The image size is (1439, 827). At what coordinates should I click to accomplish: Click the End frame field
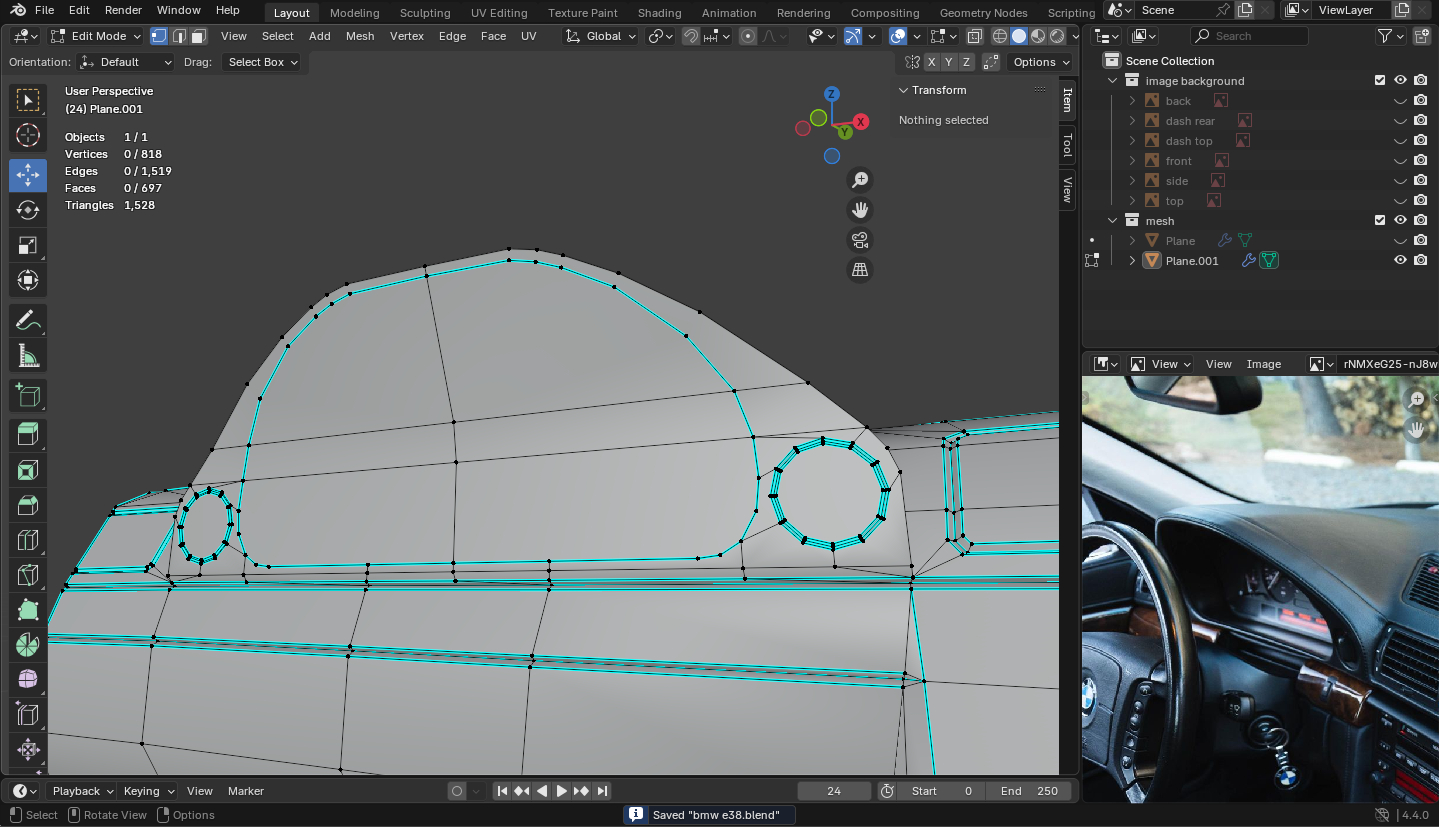point(1028,791)
